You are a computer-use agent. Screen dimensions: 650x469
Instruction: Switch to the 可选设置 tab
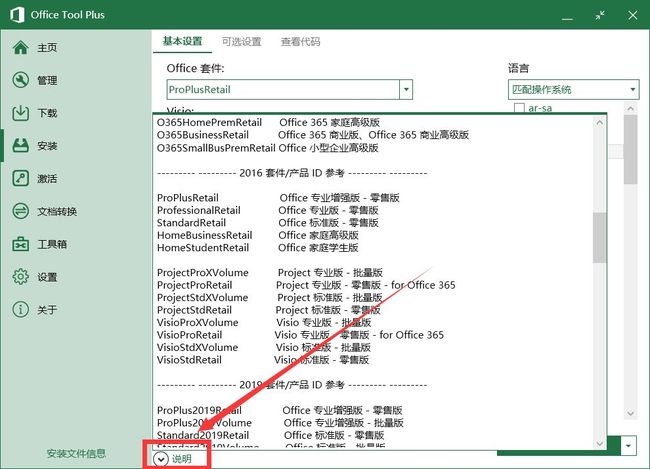(242, 41)
